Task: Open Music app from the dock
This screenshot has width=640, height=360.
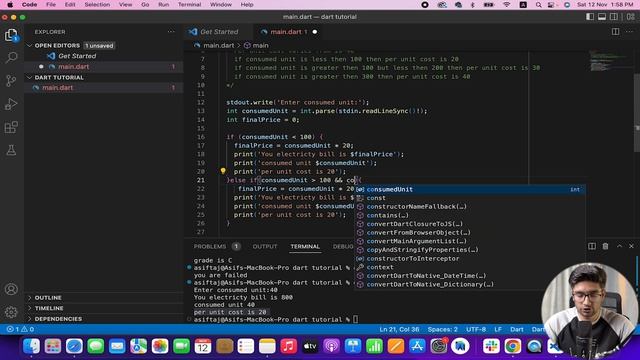Action: pyautogui.click(x=289, y=346)
